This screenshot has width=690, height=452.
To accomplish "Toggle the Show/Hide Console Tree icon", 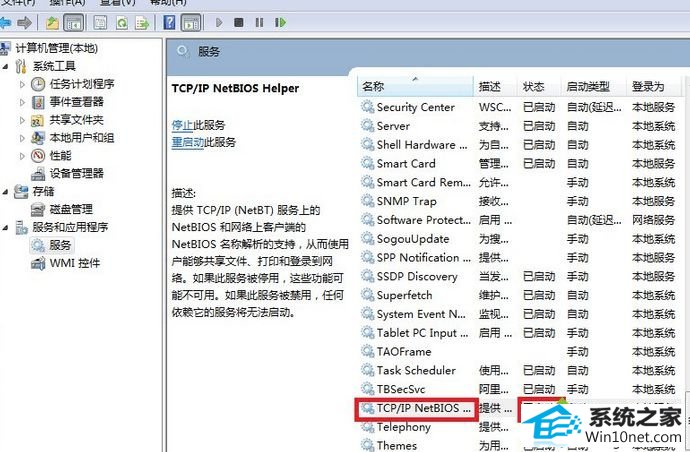I will click(x=73, y=22).
